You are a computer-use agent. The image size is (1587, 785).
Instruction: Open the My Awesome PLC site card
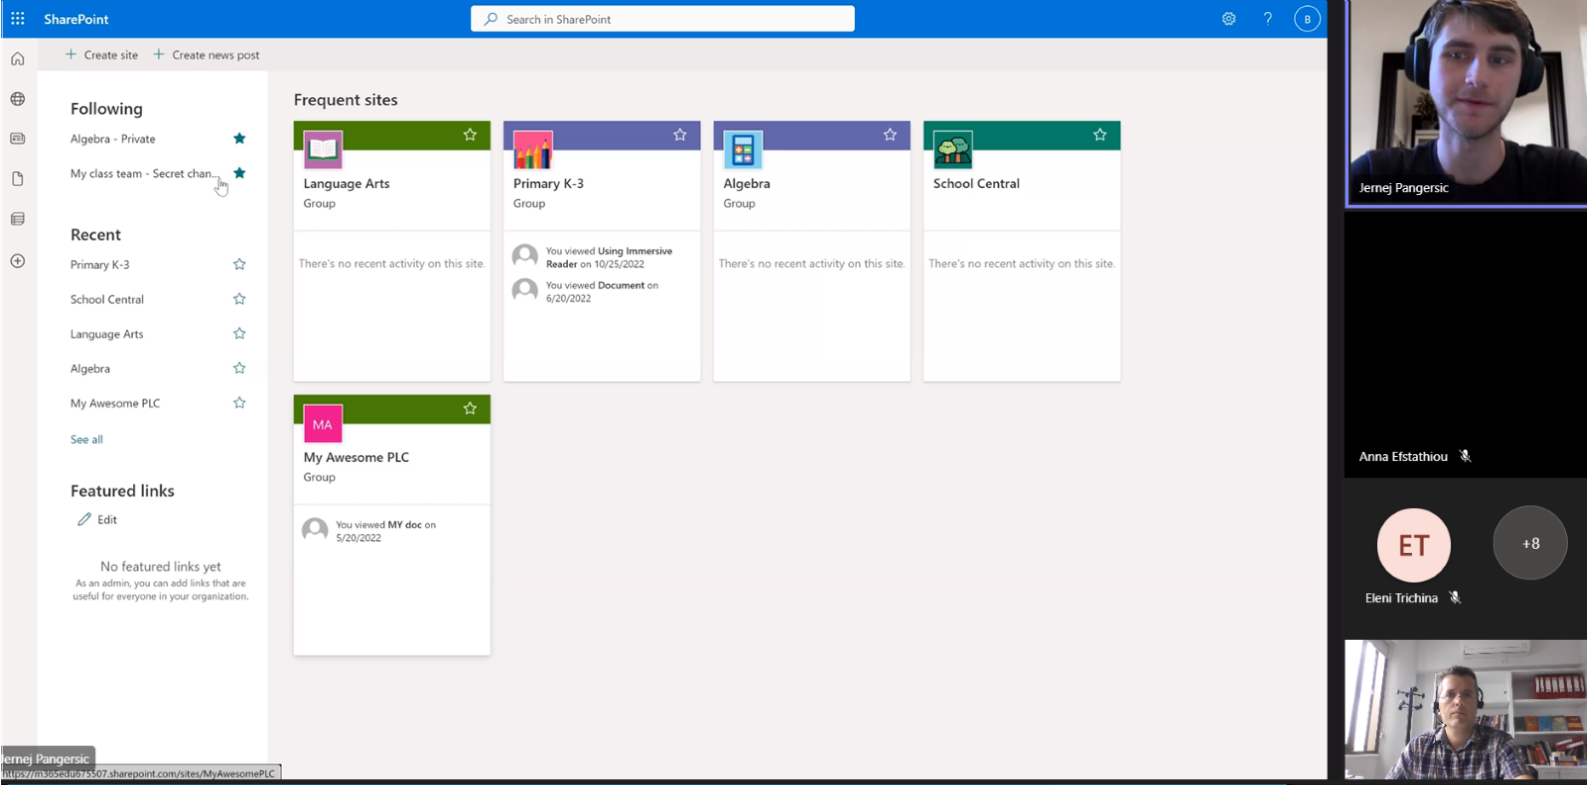356,458
